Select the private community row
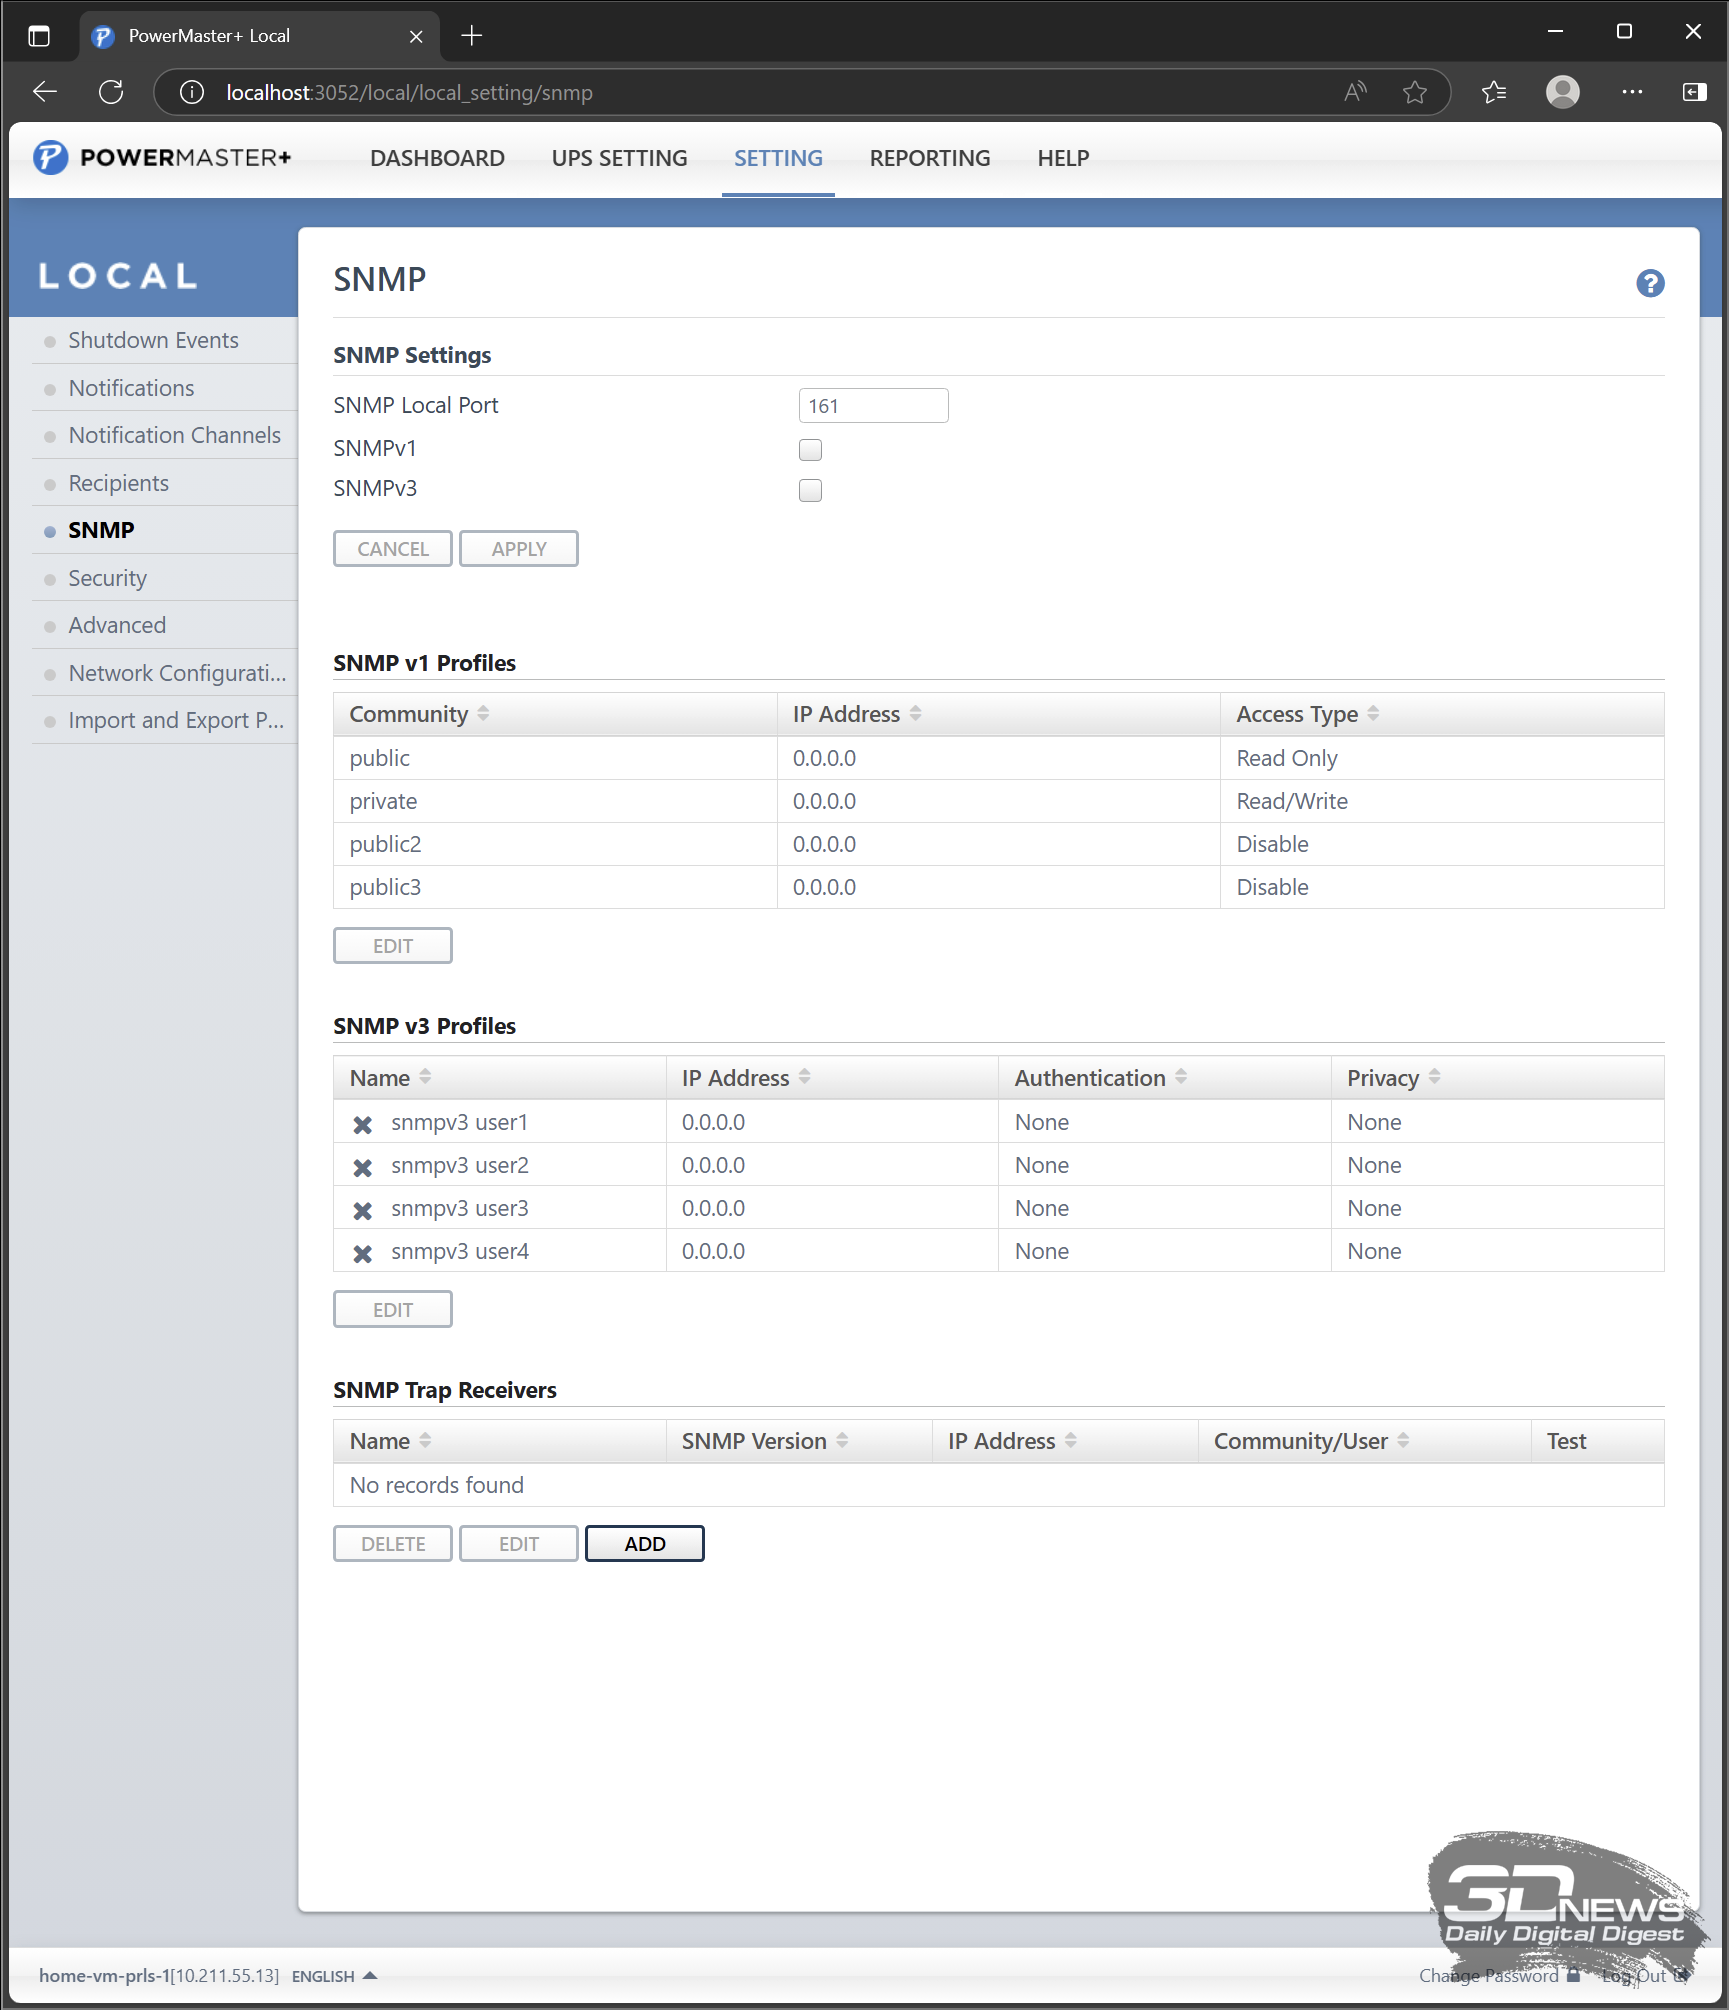 (998, 801)
